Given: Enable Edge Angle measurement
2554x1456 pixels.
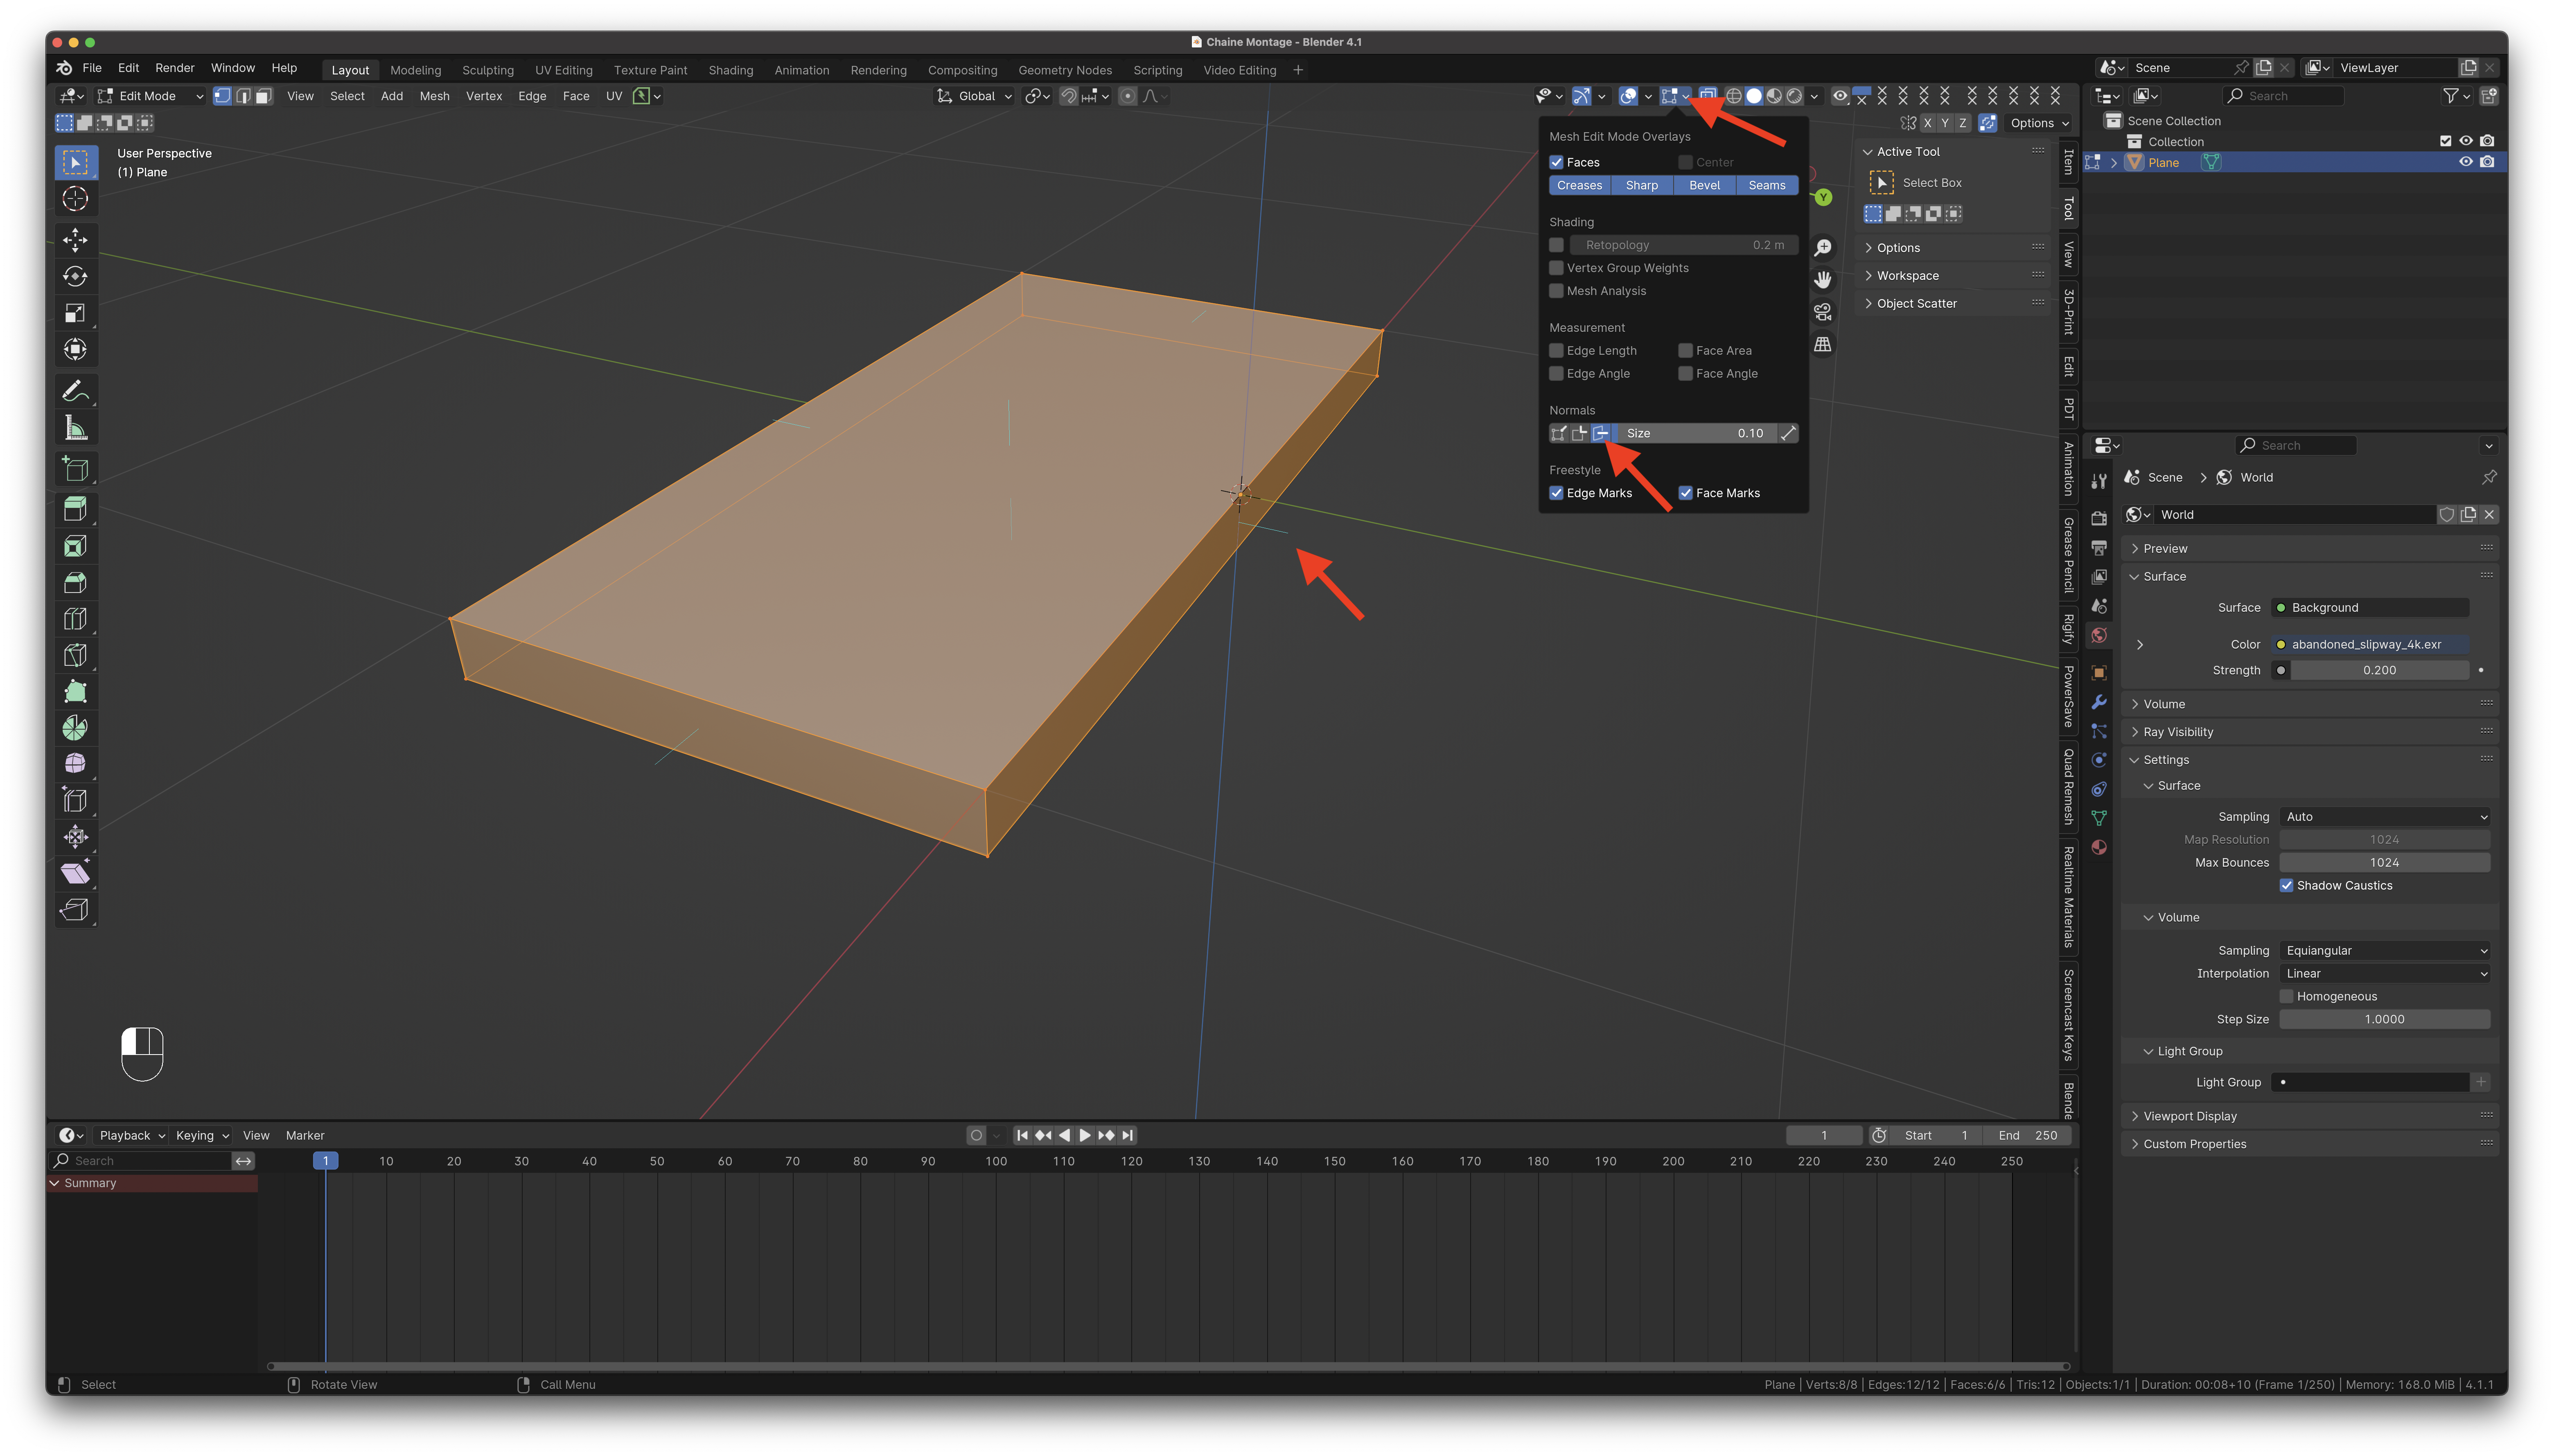Looking at the screenshot, I should pyautogui.click(x=1556, y=374).
